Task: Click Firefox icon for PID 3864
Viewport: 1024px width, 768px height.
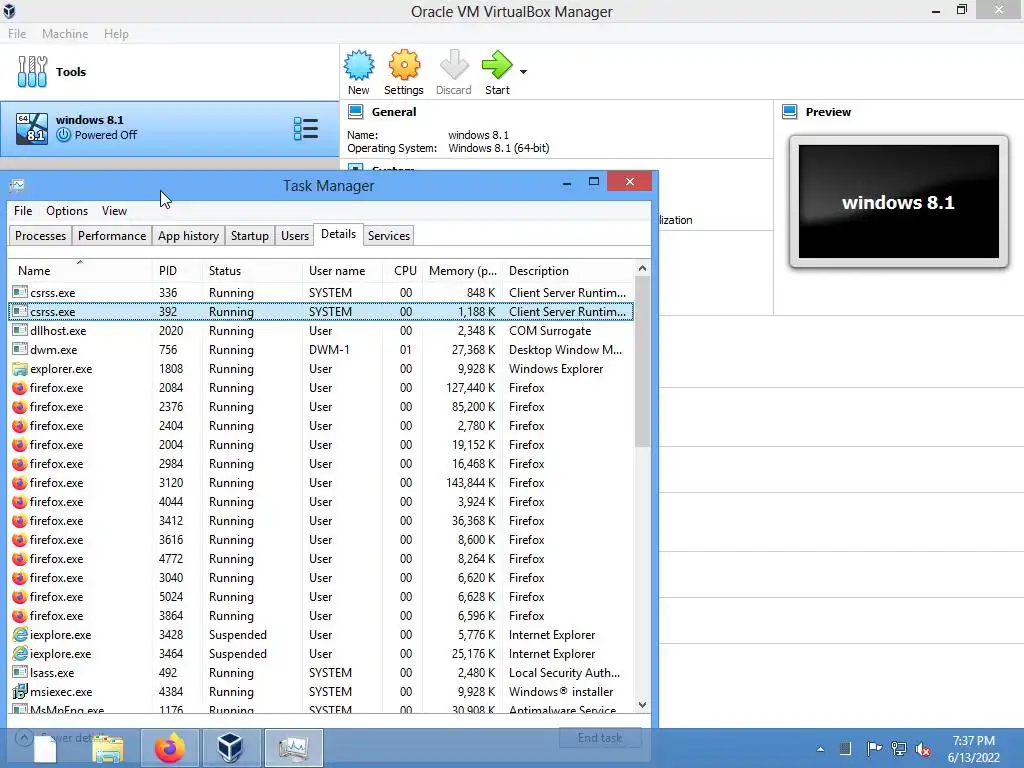Action: [x=20, y=615]
